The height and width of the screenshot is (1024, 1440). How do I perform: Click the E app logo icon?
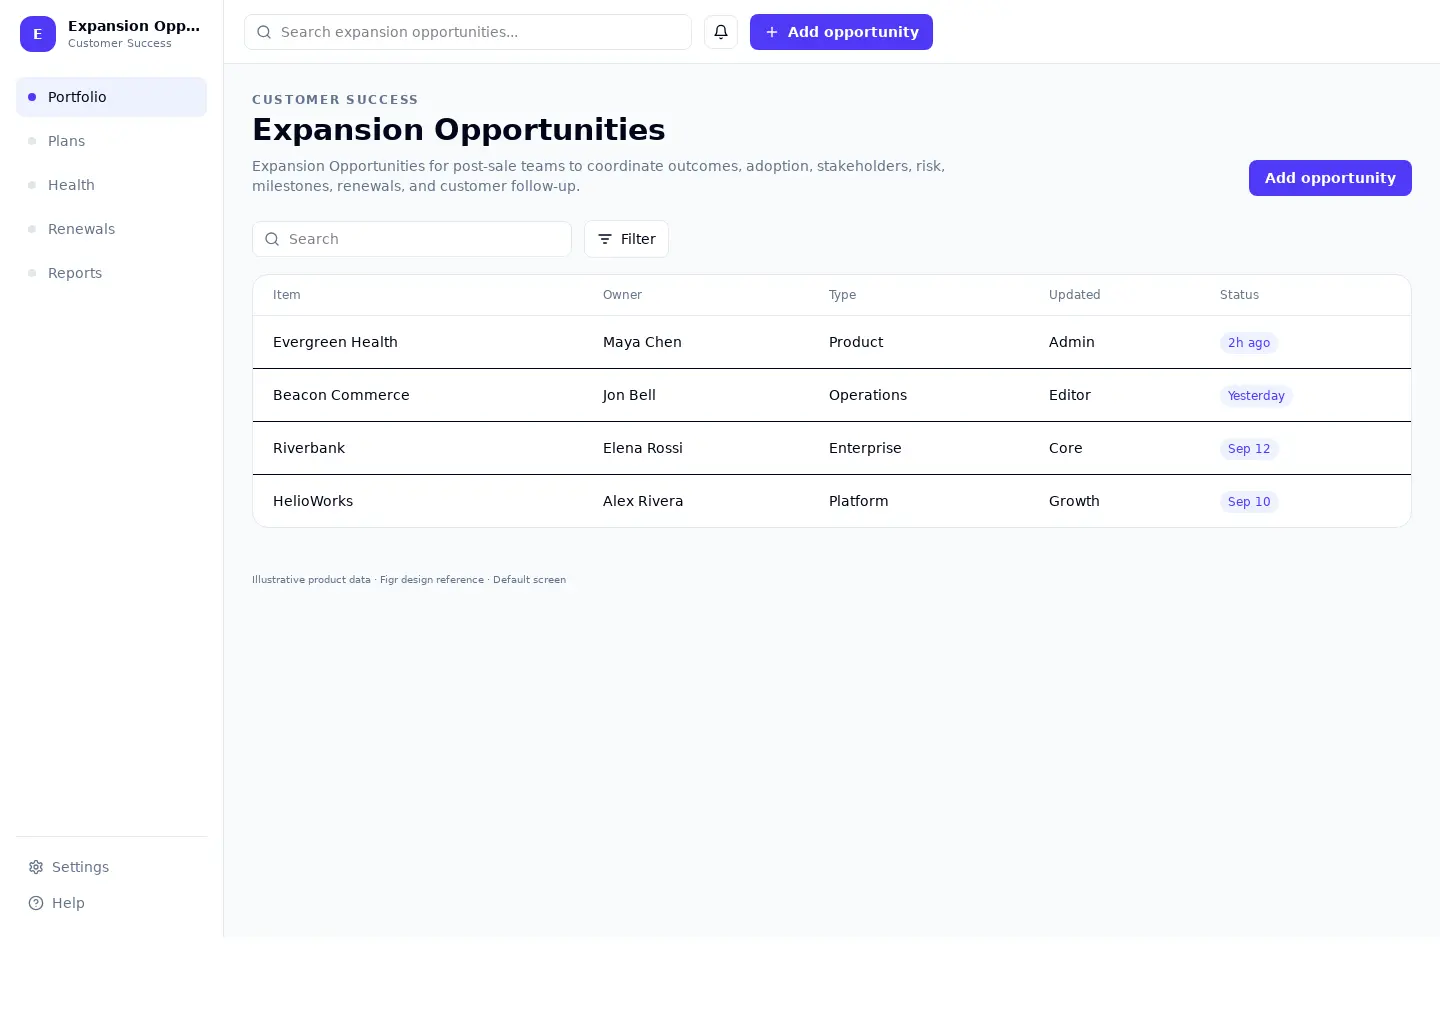coord(38,34)
